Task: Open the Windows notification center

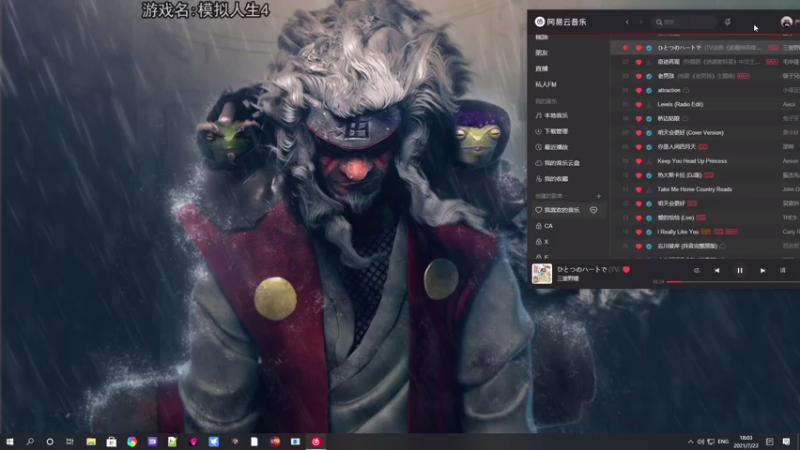Action: pos(786,441)
